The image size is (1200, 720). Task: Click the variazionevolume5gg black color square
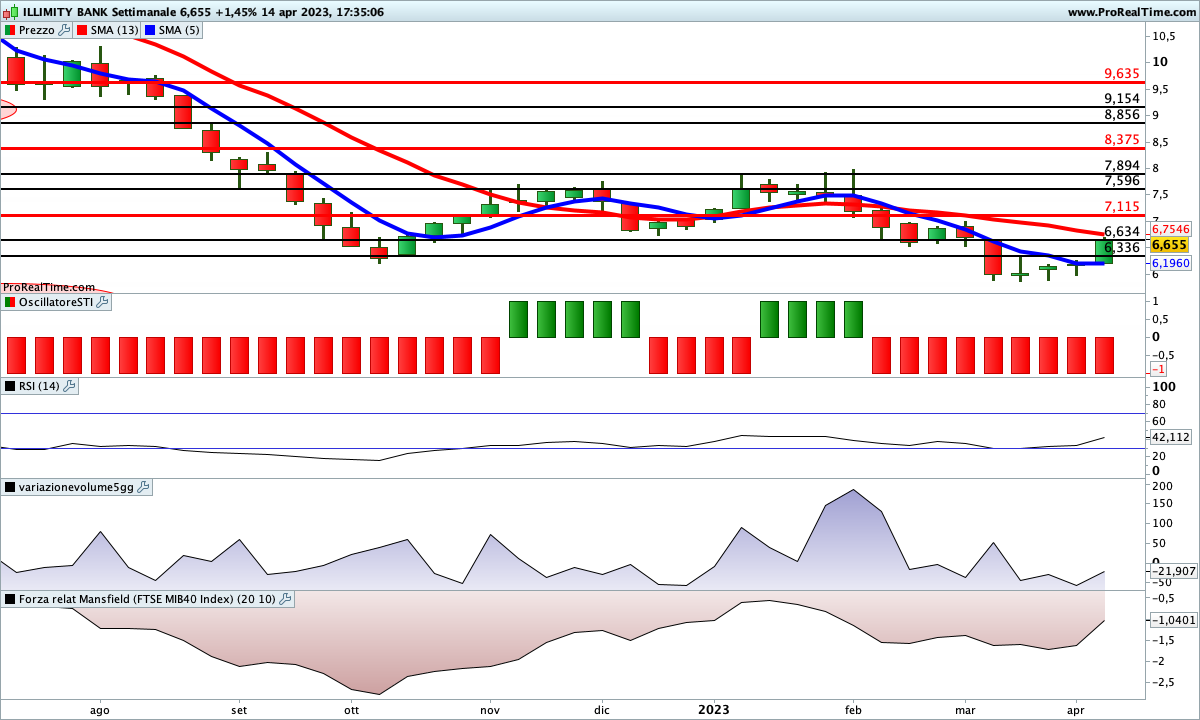pyautogui.click(x=10, y=487)
